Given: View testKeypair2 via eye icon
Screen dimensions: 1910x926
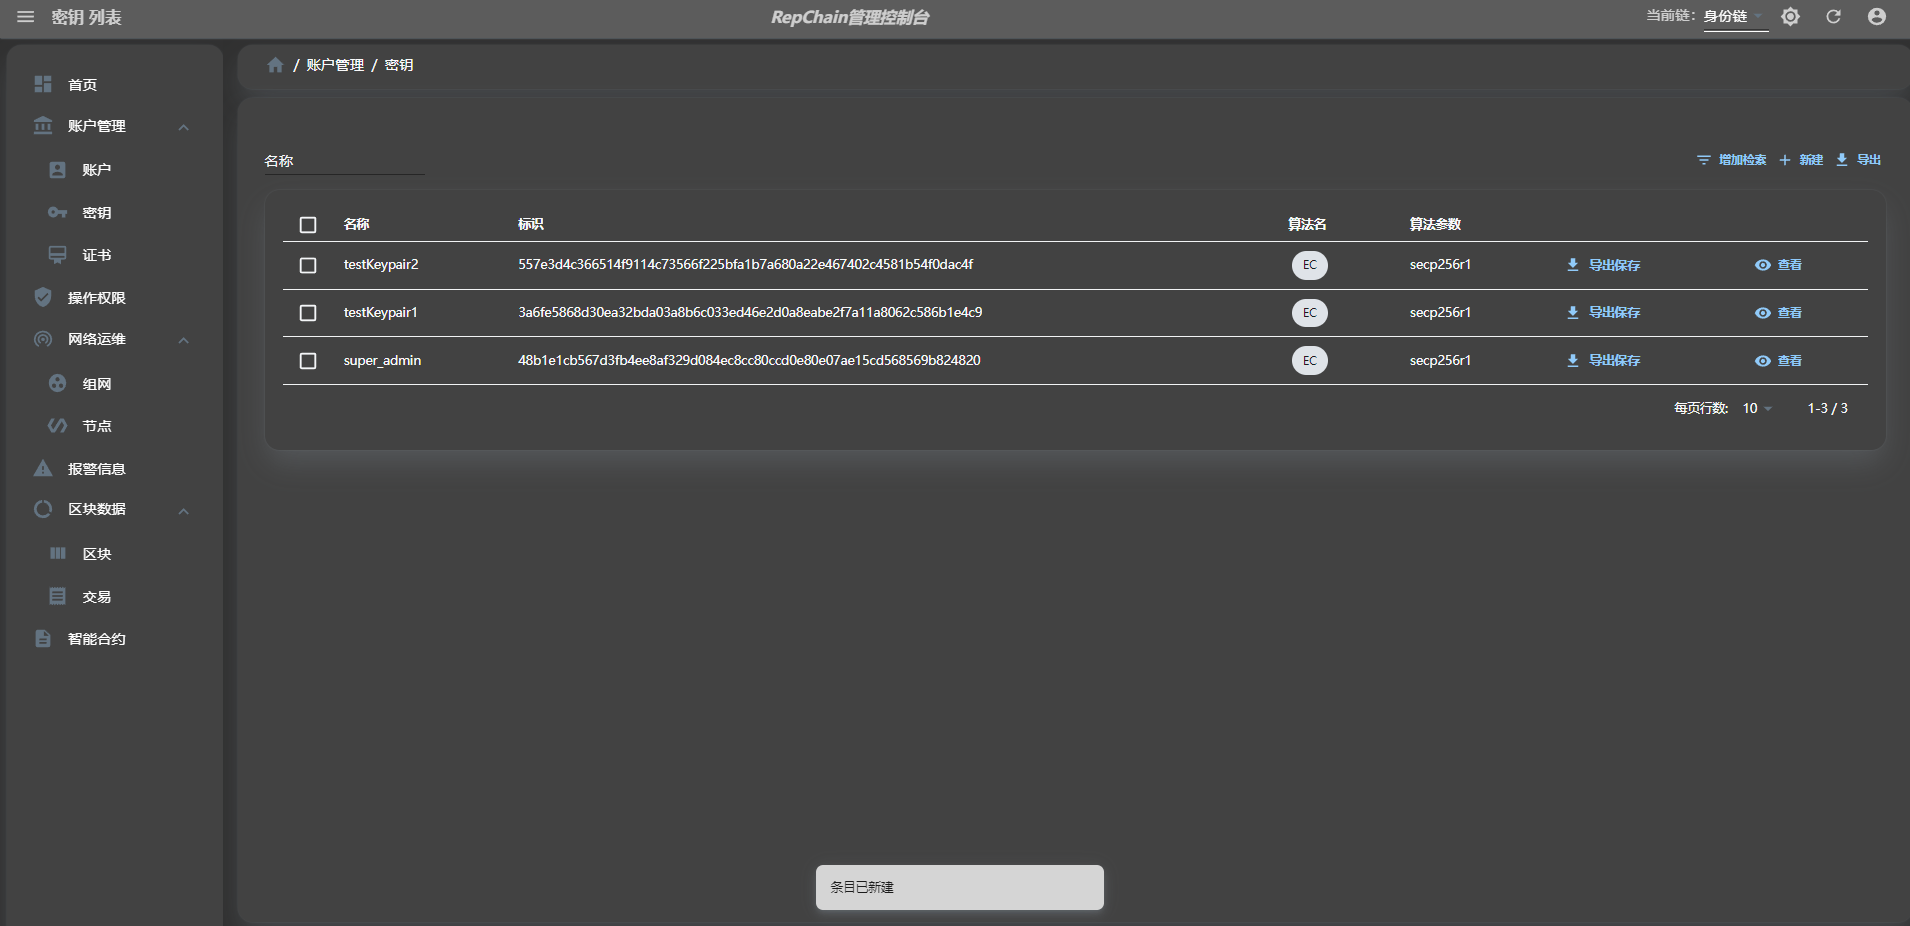Looking at the screenshot, I should tap(1763, 265).
